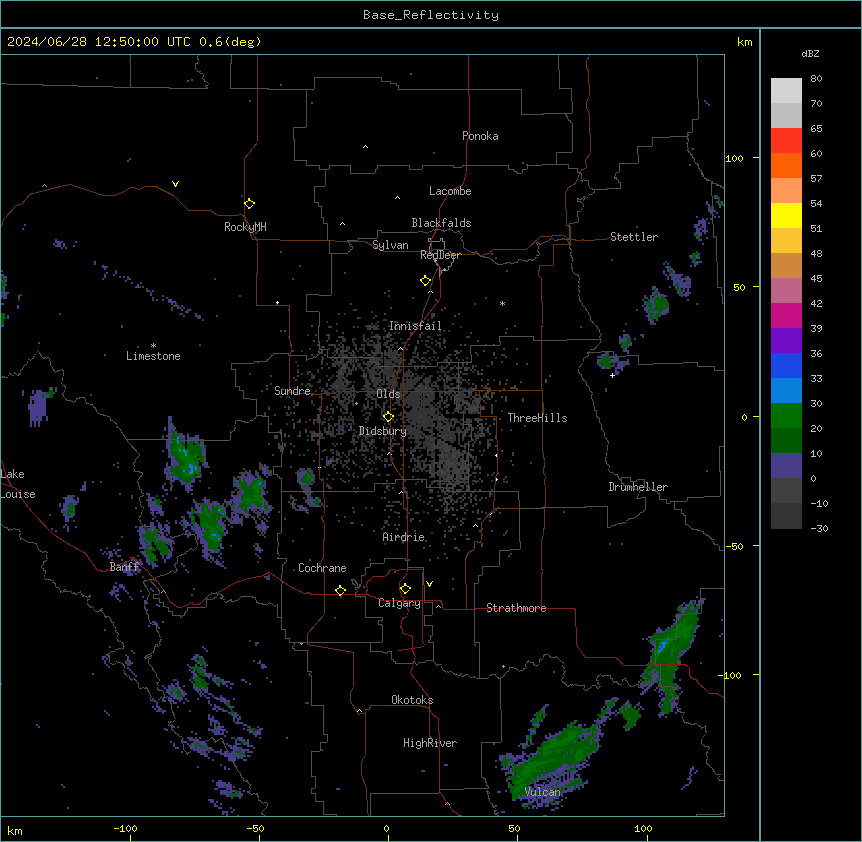862x842 pixels.
Task: Click the Okotoks label
Action: [x=412, y=700]
